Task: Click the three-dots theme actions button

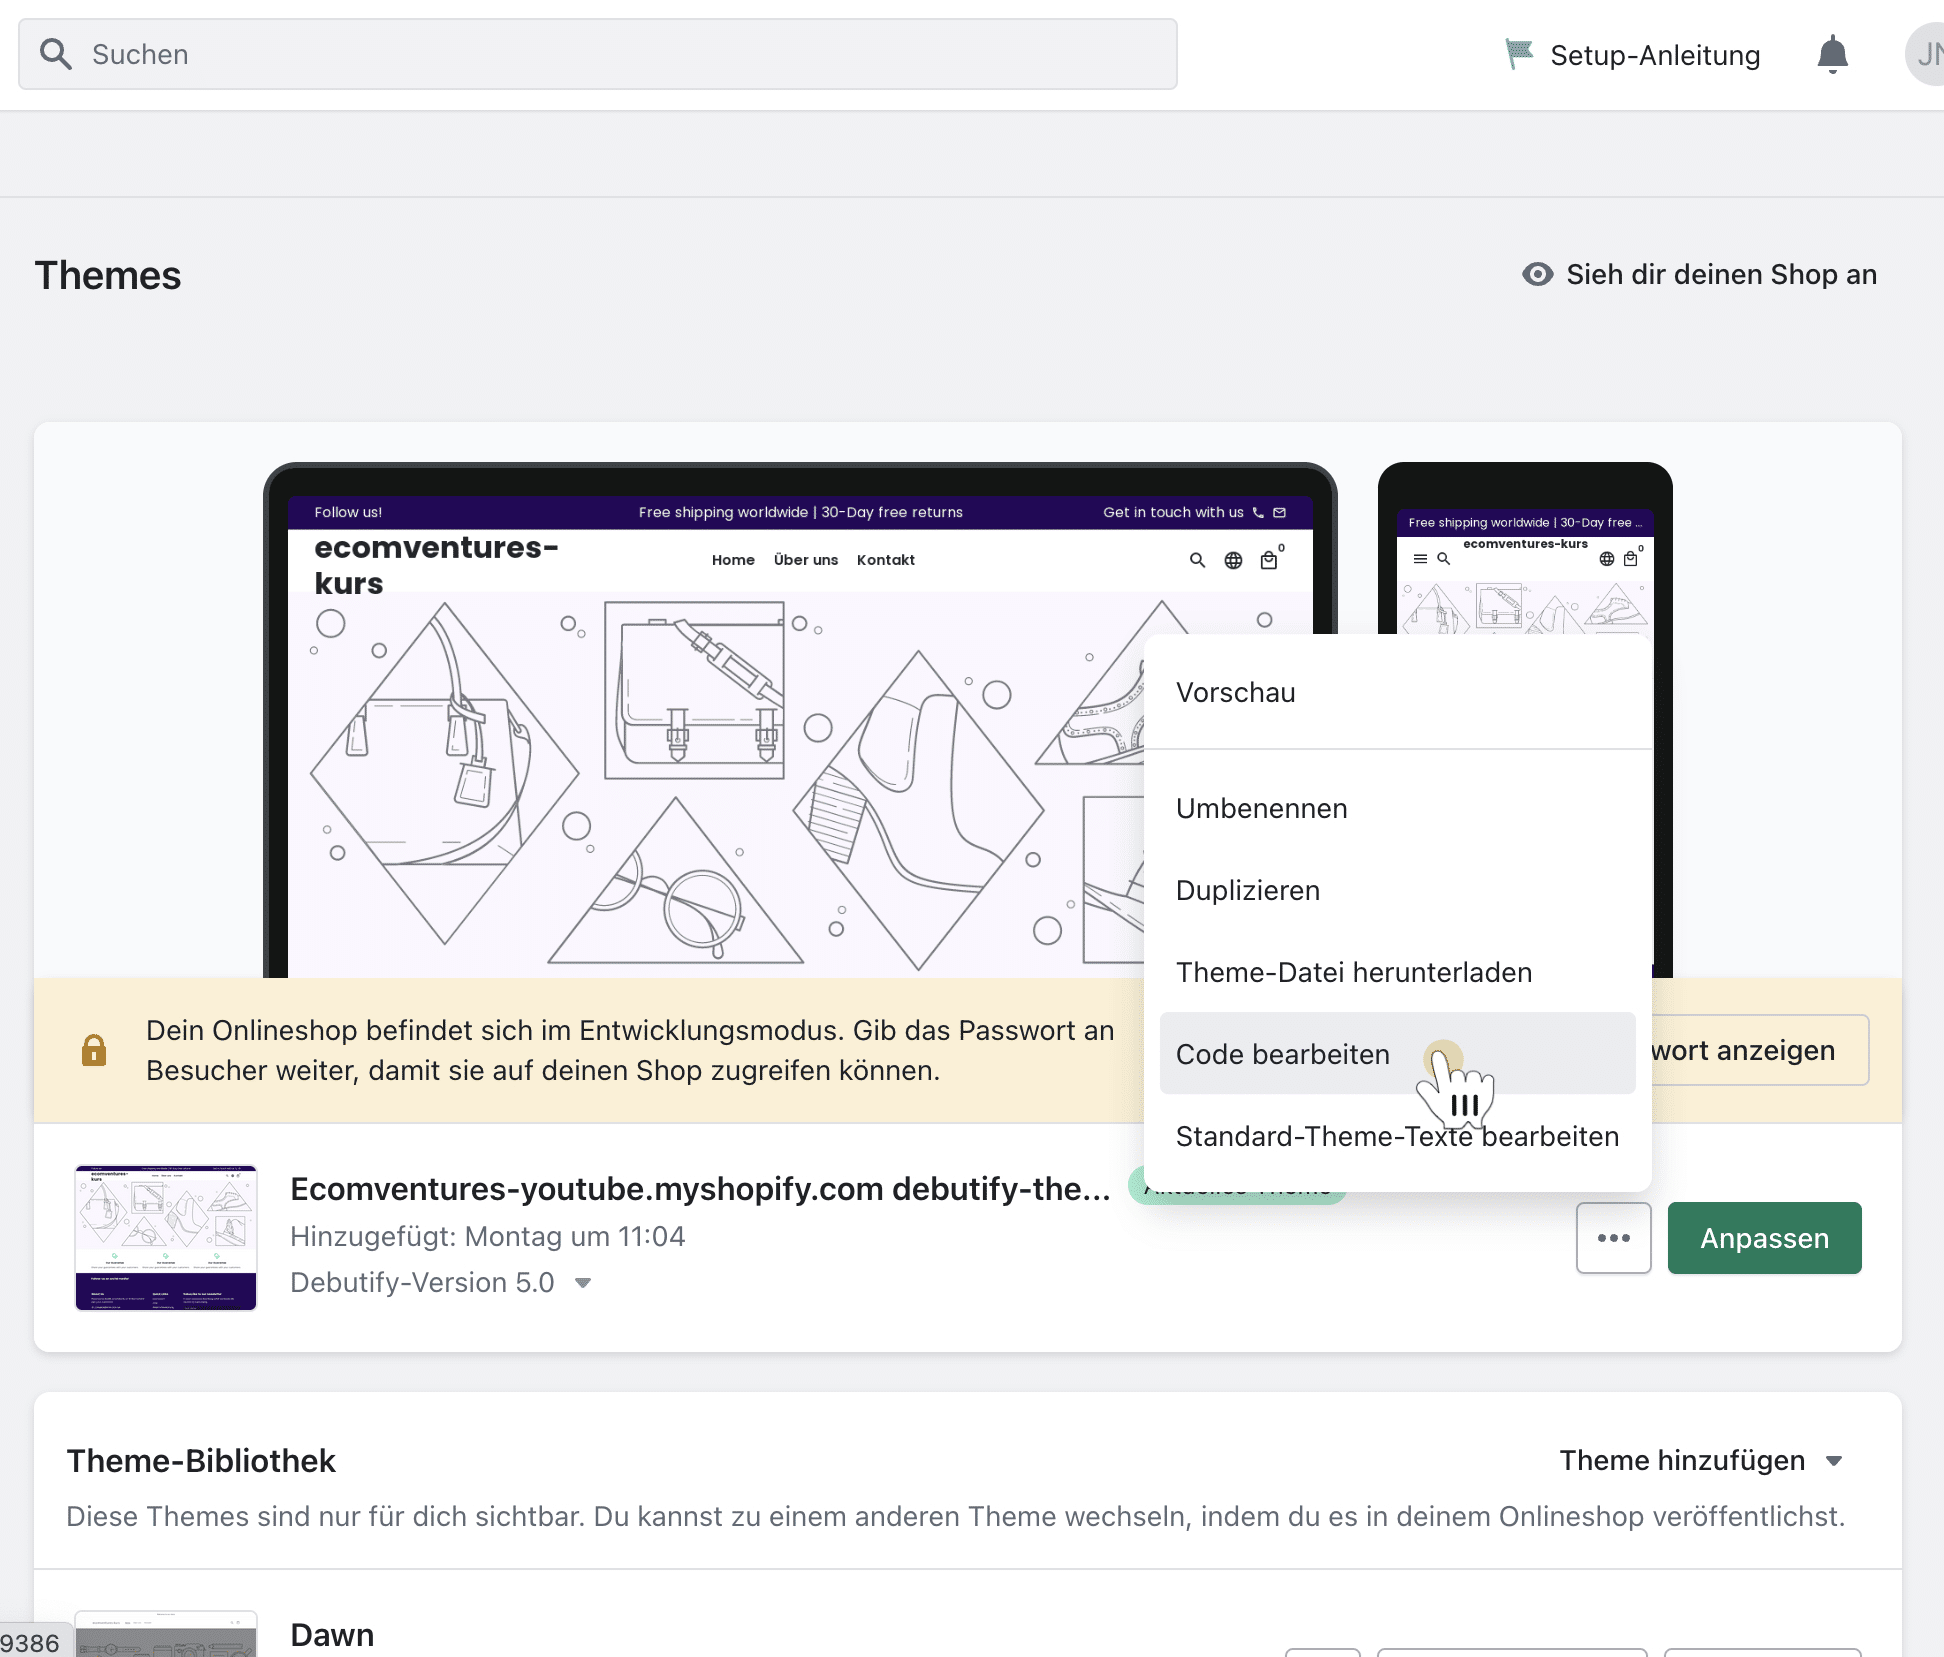Action: click(1613, 1238)
